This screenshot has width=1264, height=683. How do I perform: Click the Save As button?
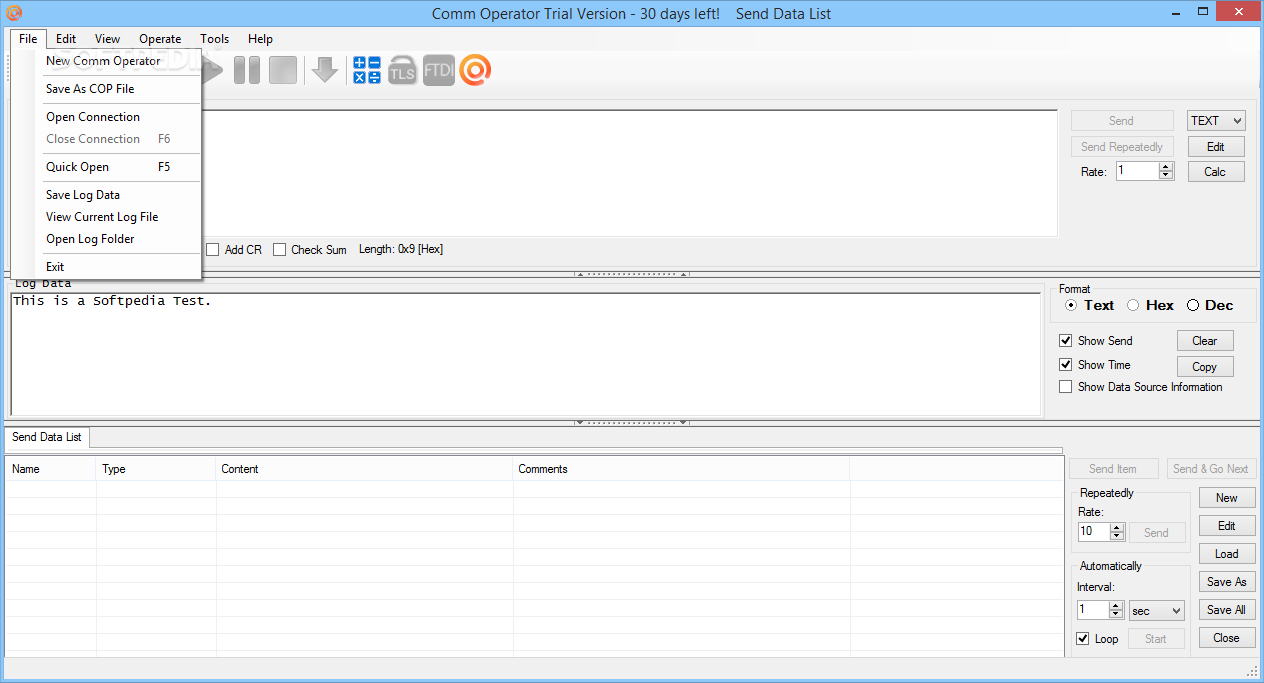click(1227, 582)
